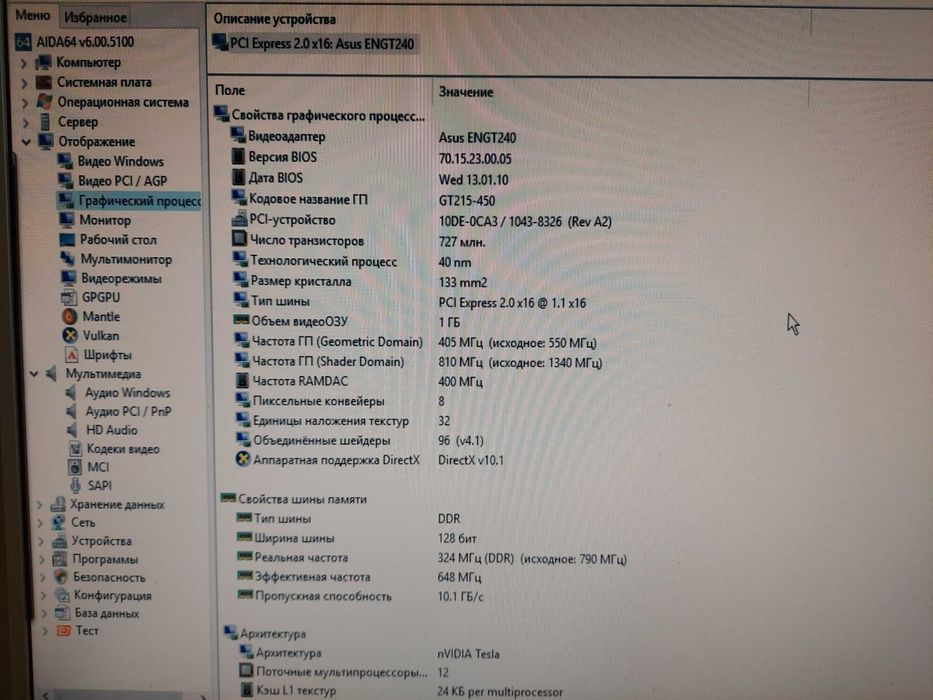Open the SAPI microphone icon
The image size is (933, 700).
tap(76, 485)
